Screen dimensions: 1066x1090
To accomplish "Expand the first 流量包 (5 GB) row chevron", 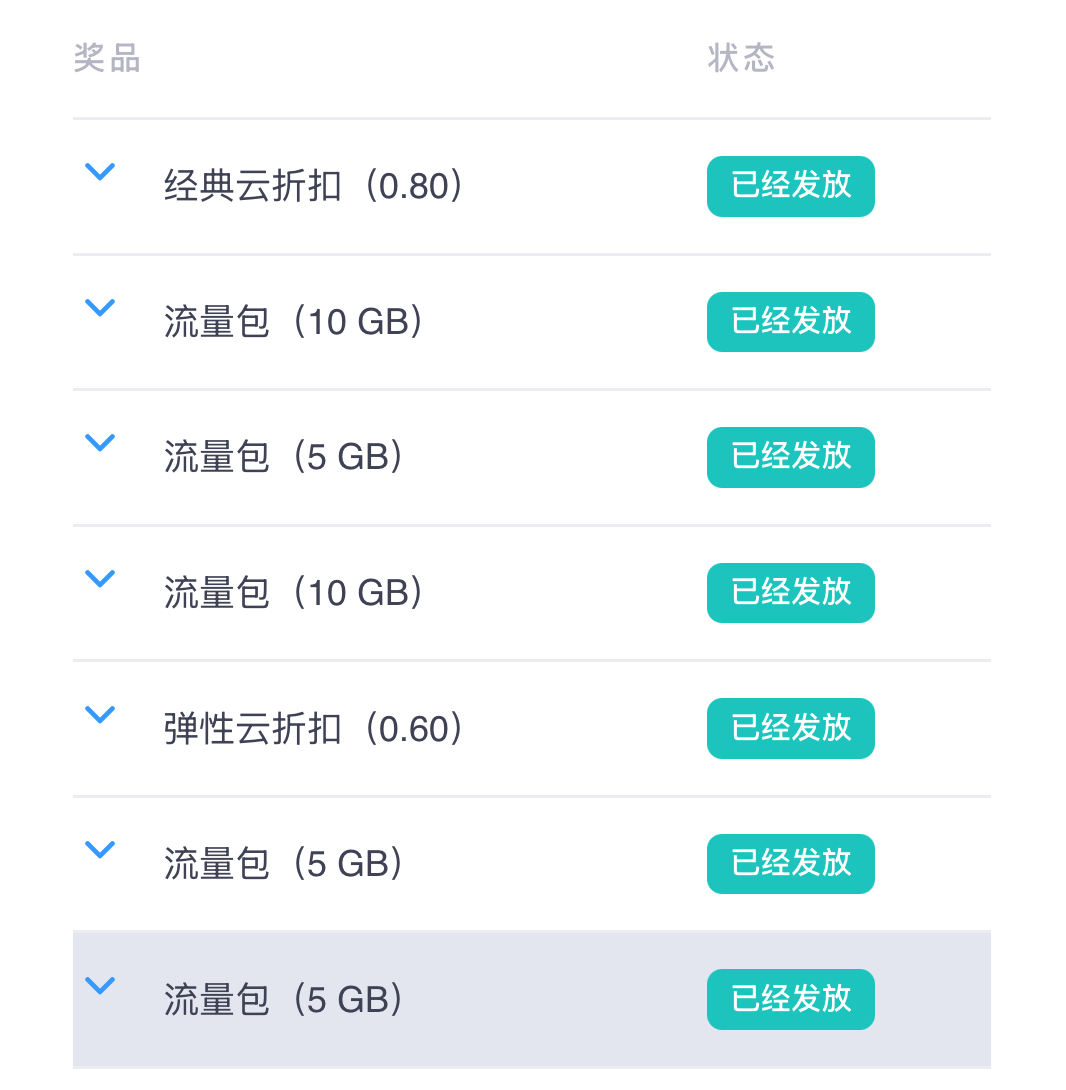I will coord(100,443).
